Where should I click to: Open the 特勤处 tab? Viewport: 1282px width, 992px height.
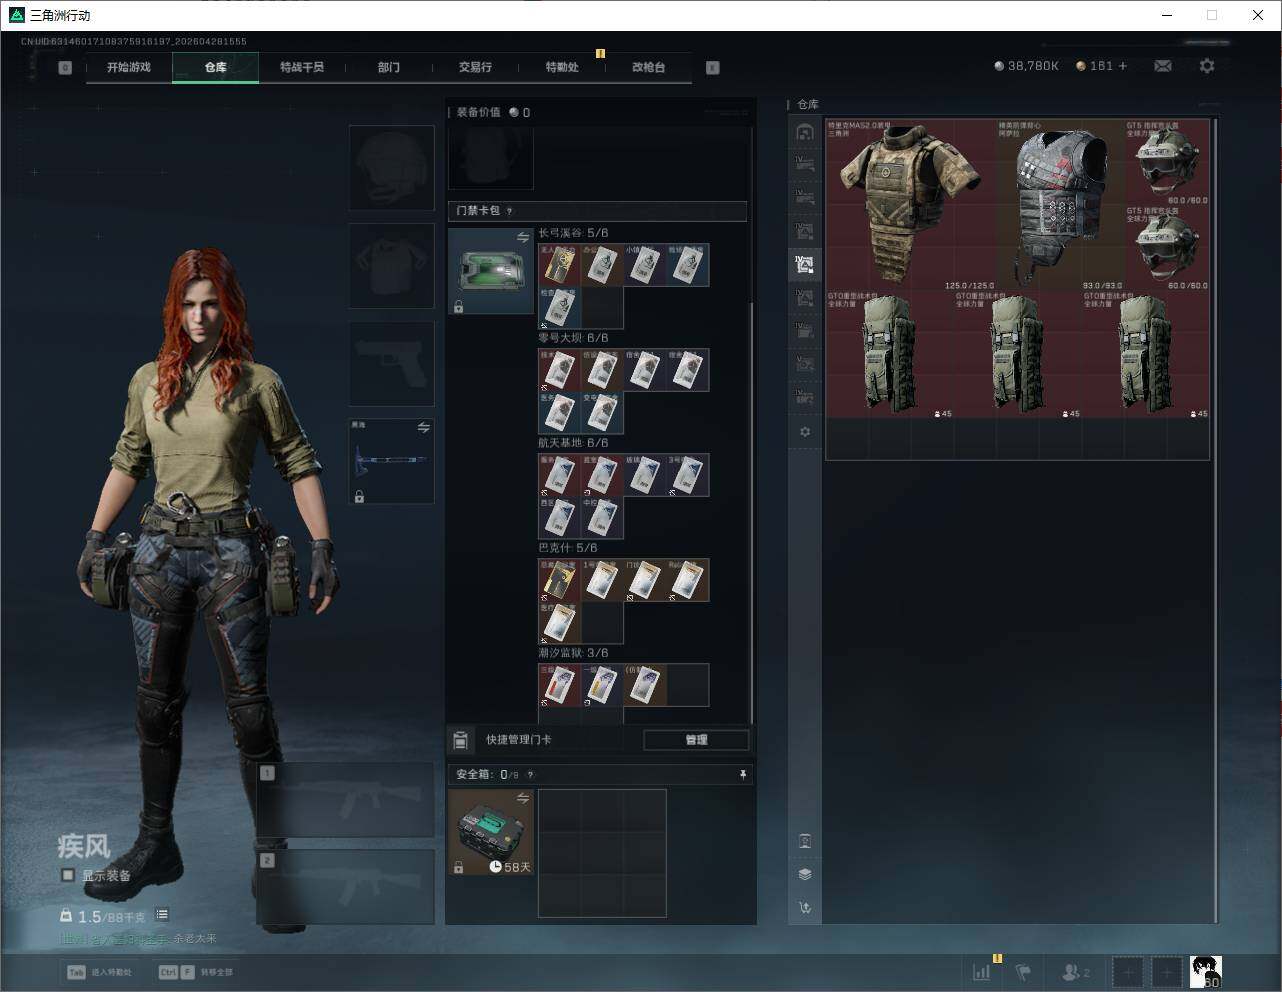point(562,67)
